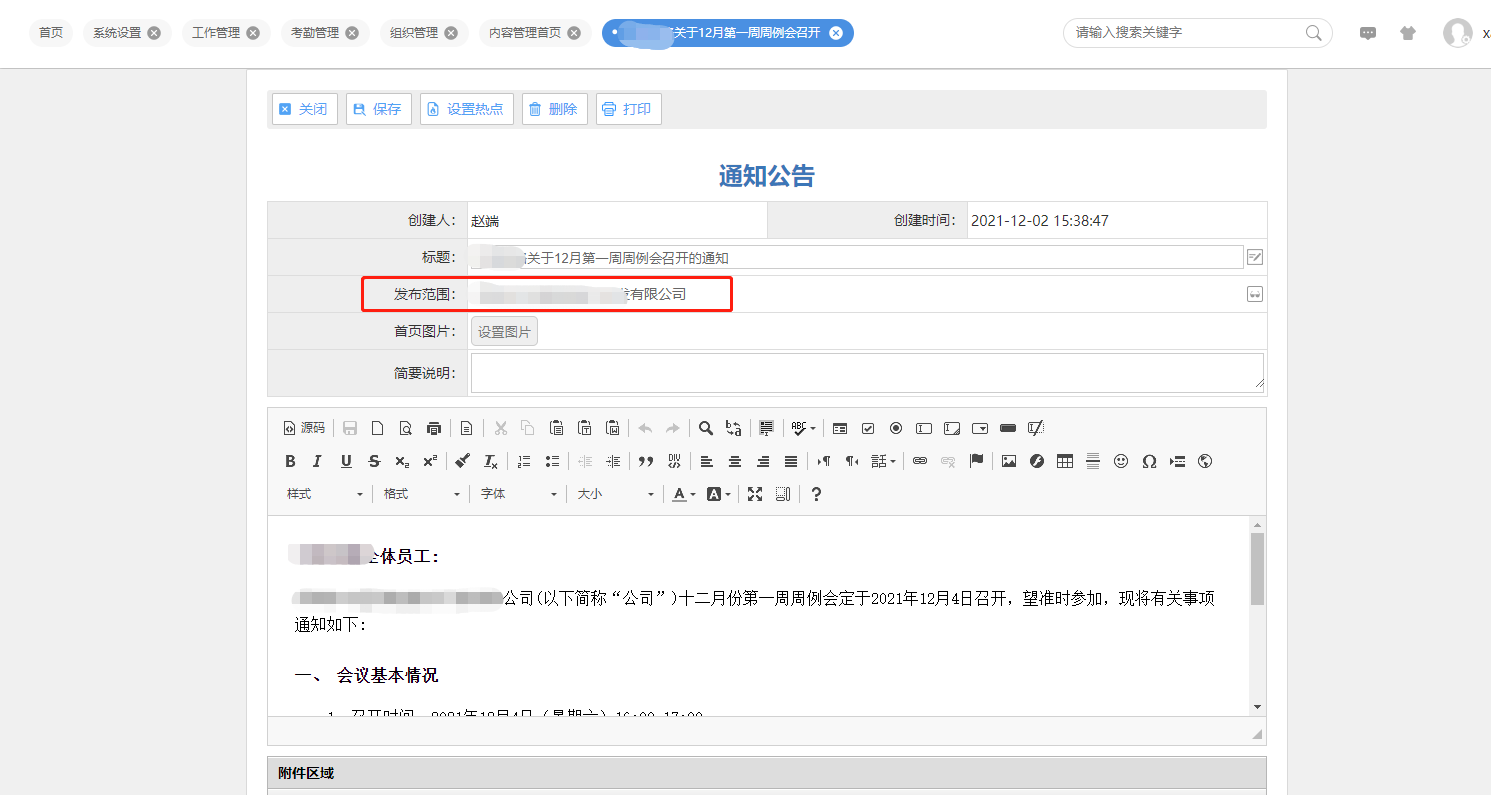This screenshot has height=795, width=1491.
Task: Toggle italic formatting
Action: (317, 461)
